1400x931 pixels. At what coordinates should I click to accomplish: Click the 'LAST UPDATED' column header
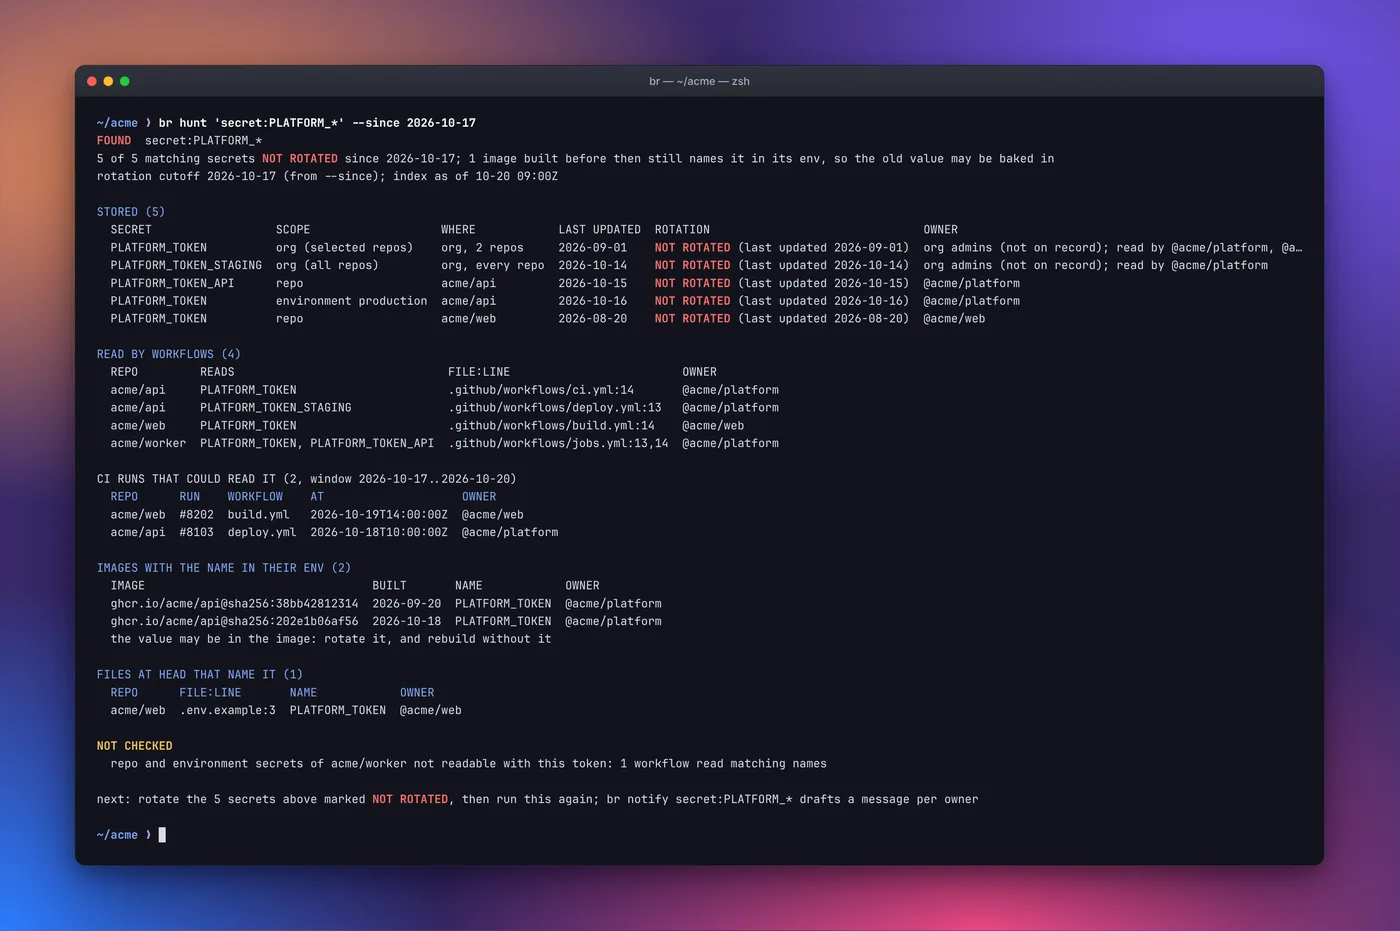(599, 230)
